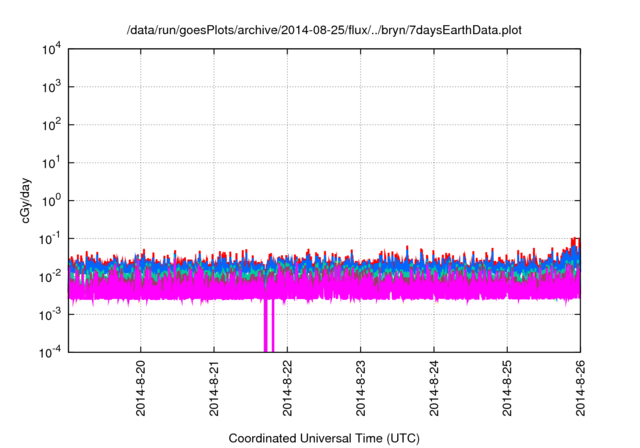This screenshot has width=640, height=448.
Task: Click the '2014-8-25' date tick label
Action: click(x=507, y=388)
